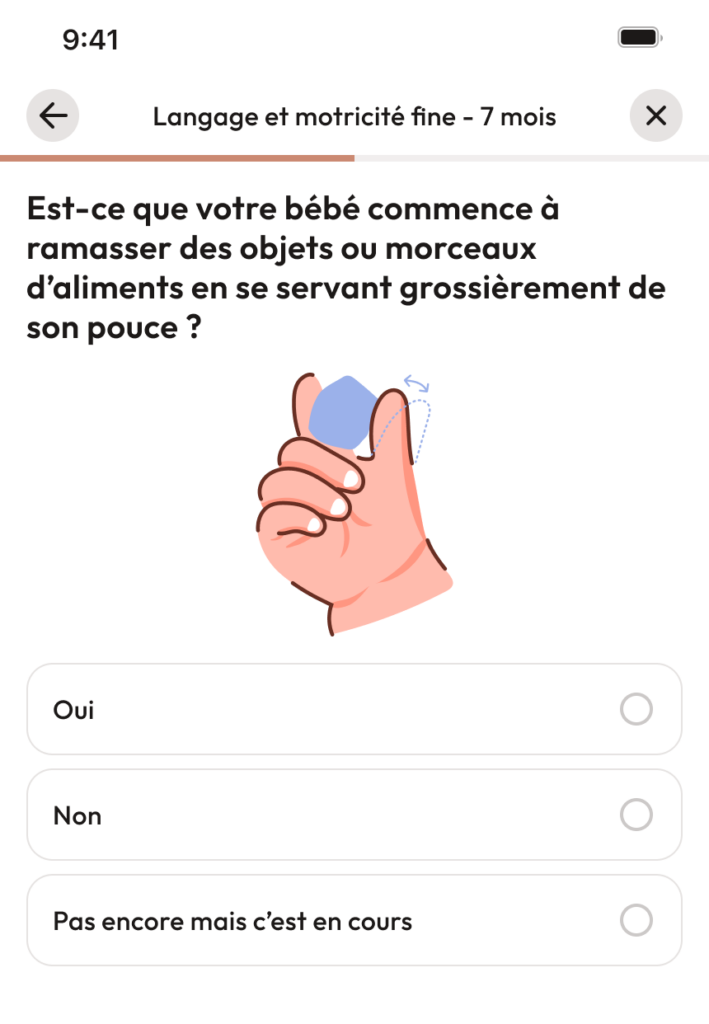Select the Oui radio button
Viewport: 709px width, 1024px height.
coord(636,710)
